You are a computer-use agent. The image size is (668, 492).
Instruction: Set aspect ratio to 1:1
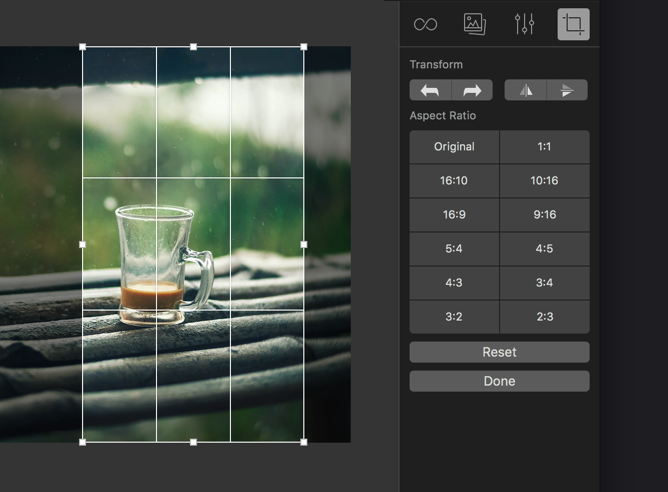[544, 147]
